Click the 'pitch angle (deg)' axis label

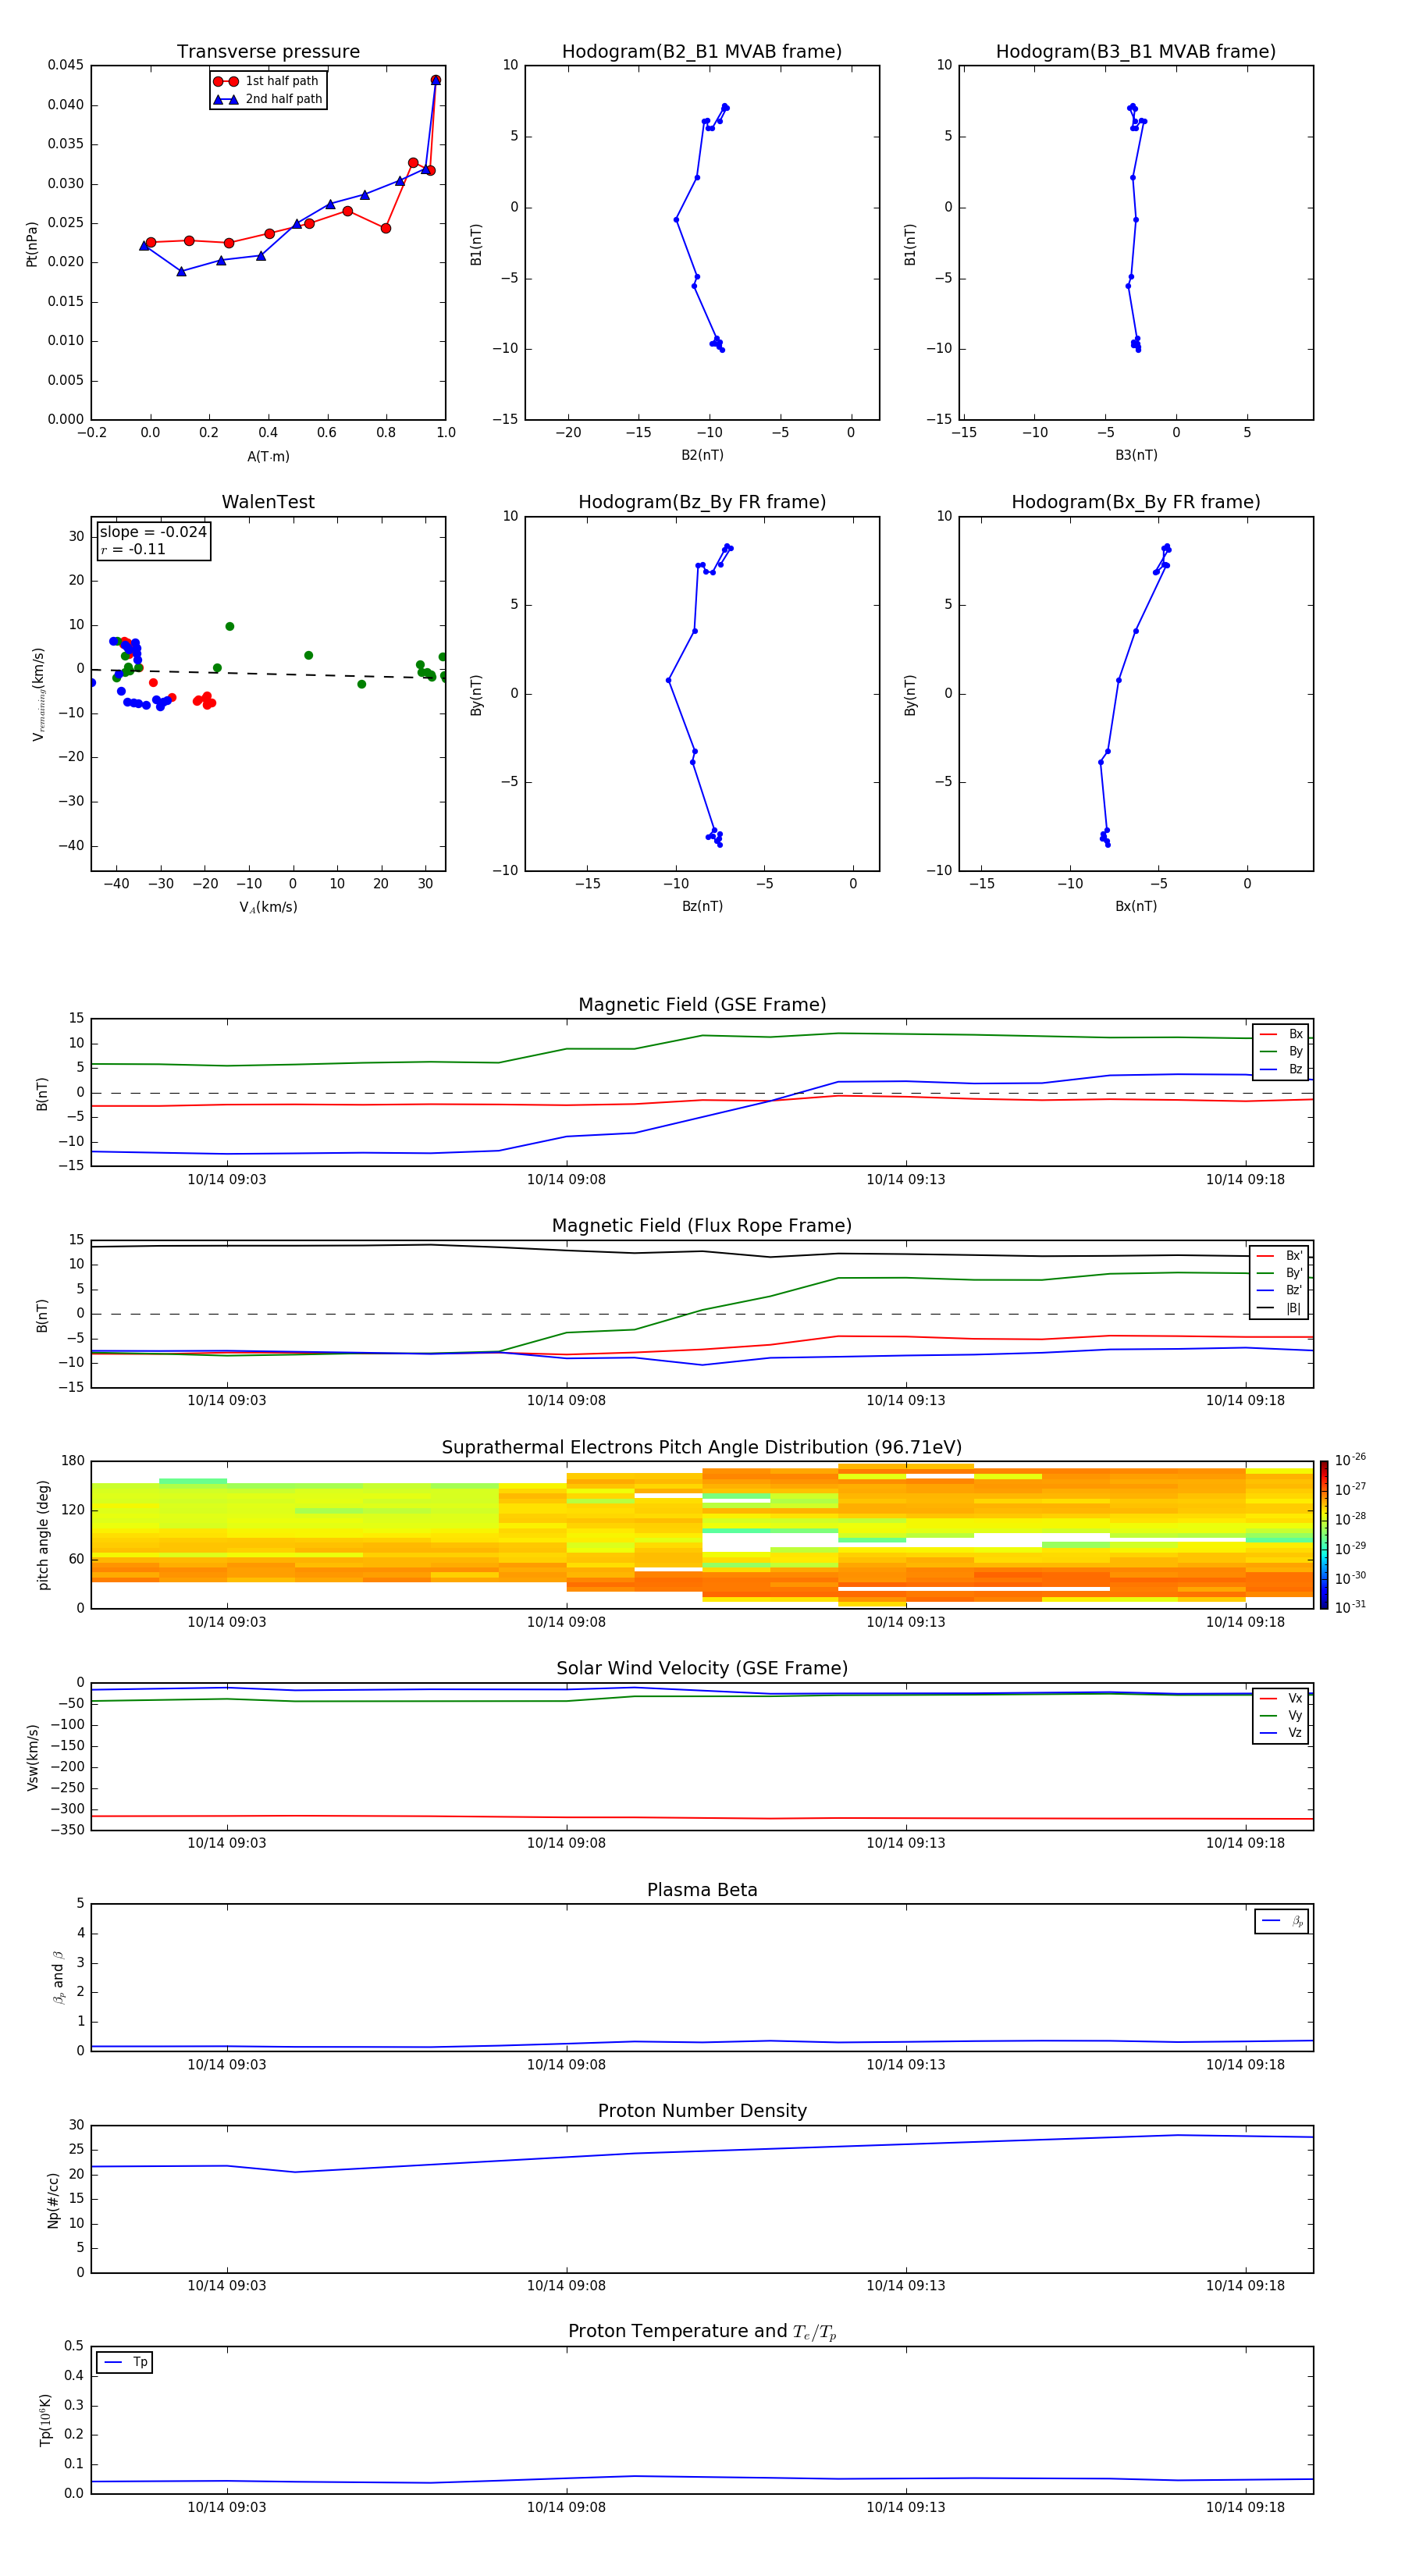(x=43, y=1535)
